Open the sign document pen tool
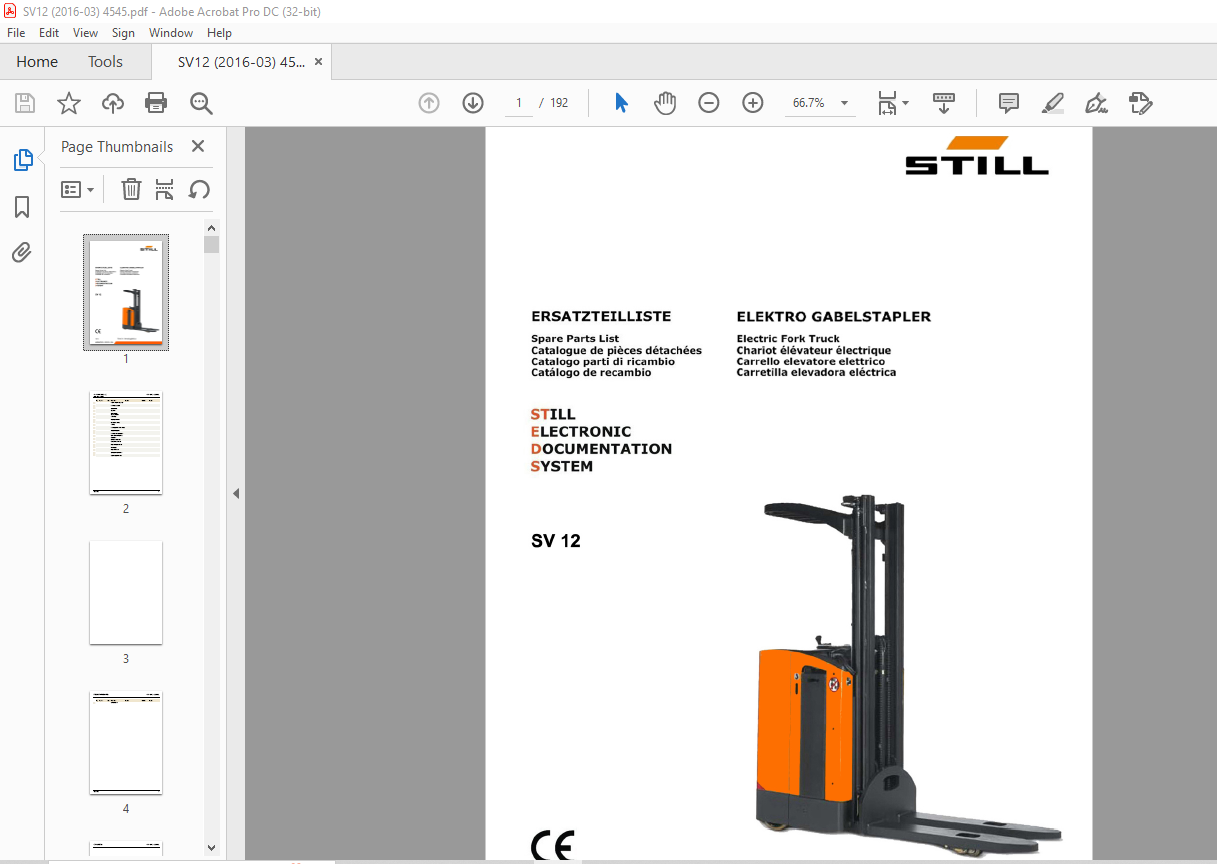Image resolution: width=1217 pixels, height=864 pixels. tap(1096, 103)
